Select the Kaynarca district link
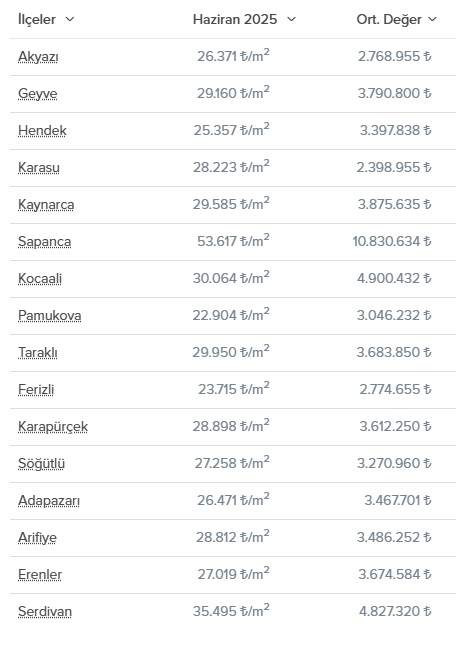The image size is (456, 649). pos(46,205)
